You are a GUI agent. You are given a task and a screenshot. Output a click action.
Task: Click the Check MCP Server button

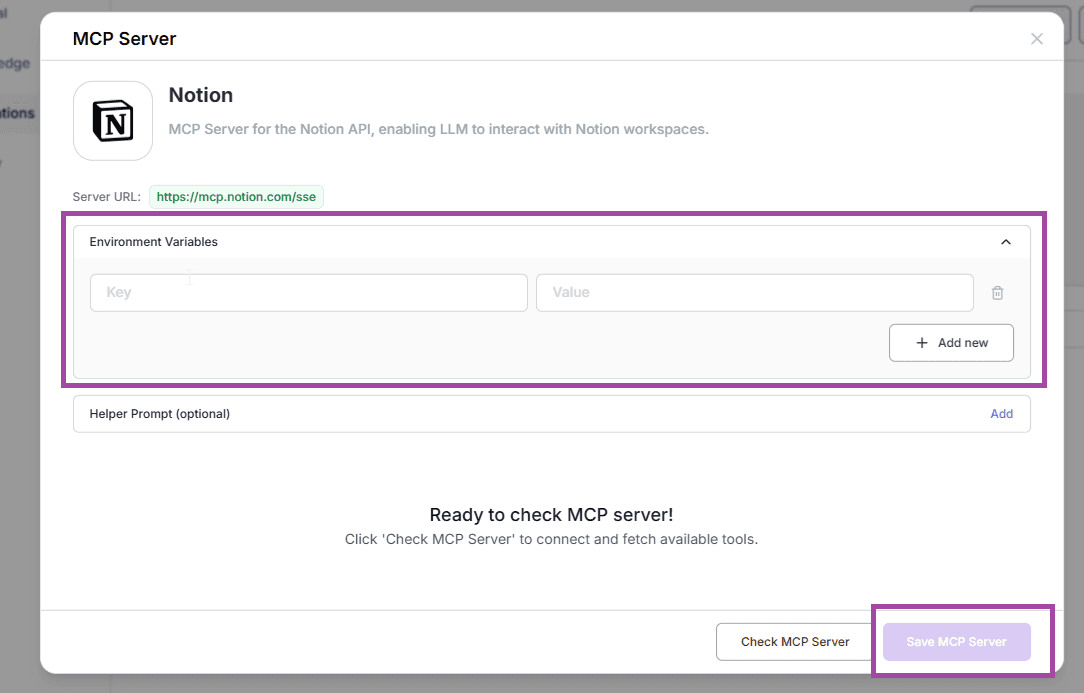[795, 642]
